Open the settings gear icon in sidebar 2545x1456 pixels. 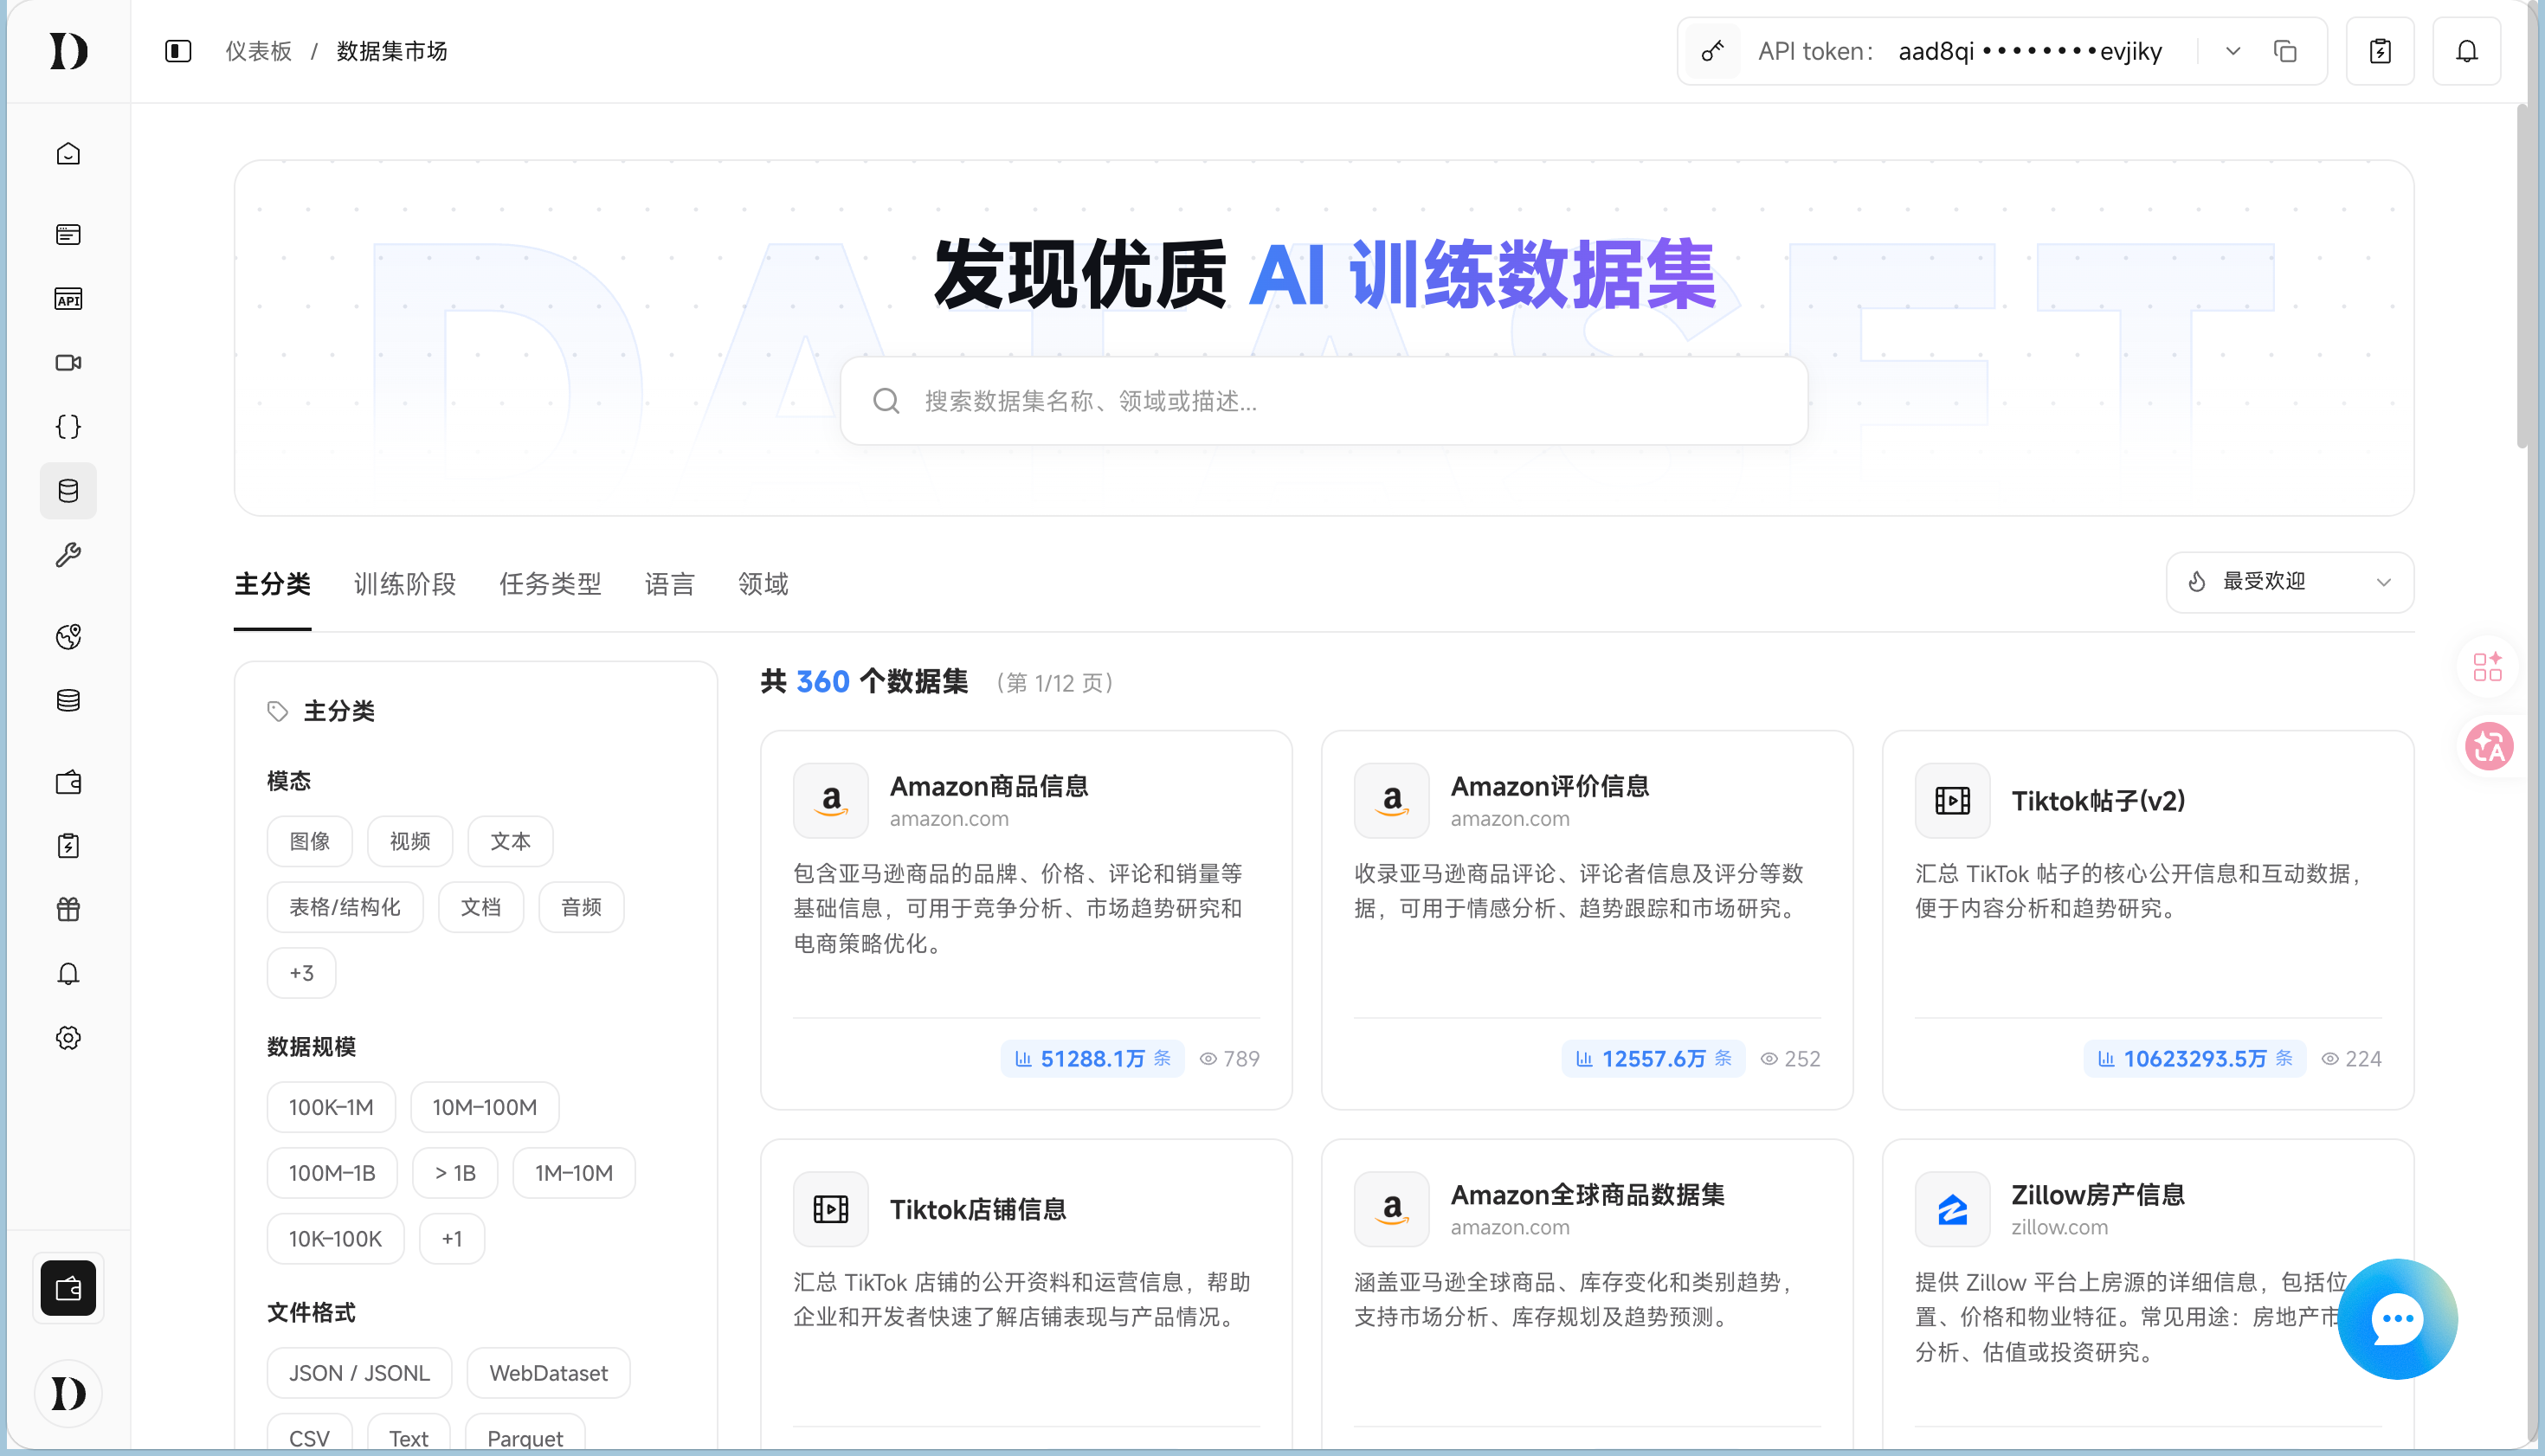68,1038
